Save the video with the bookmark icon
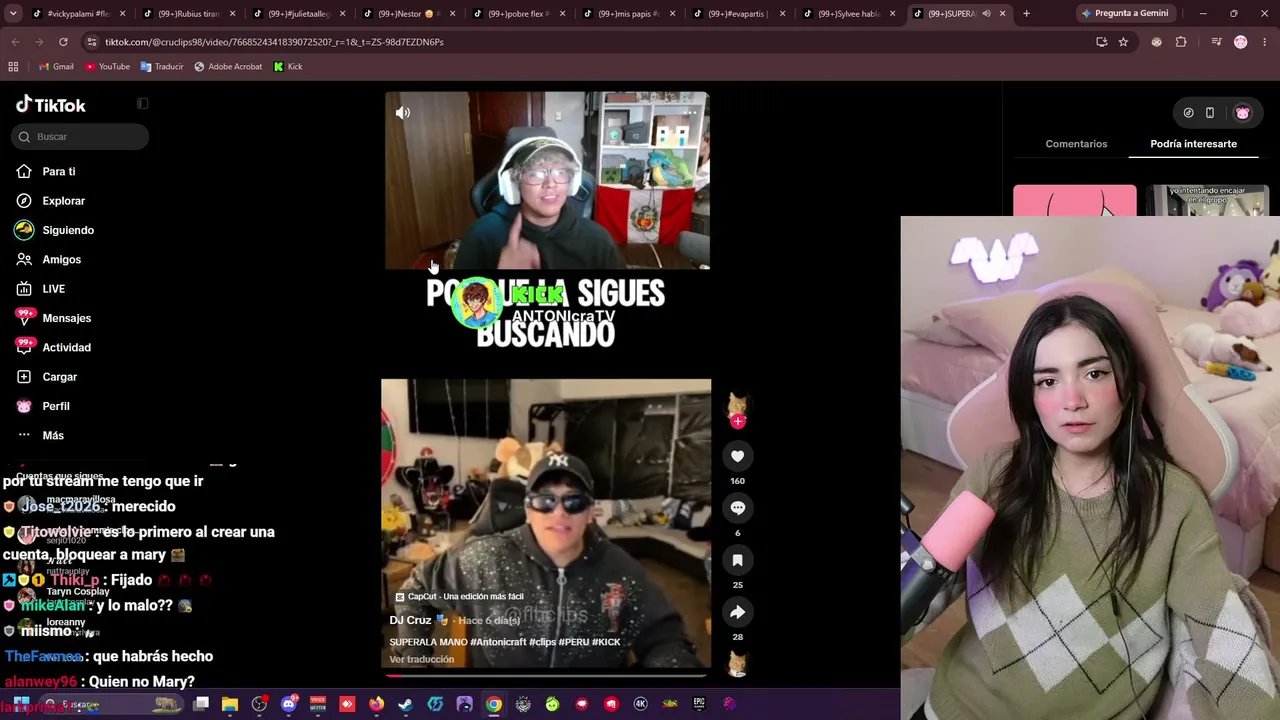This screenshot has height=720, width=1280. tap(737, 560)
